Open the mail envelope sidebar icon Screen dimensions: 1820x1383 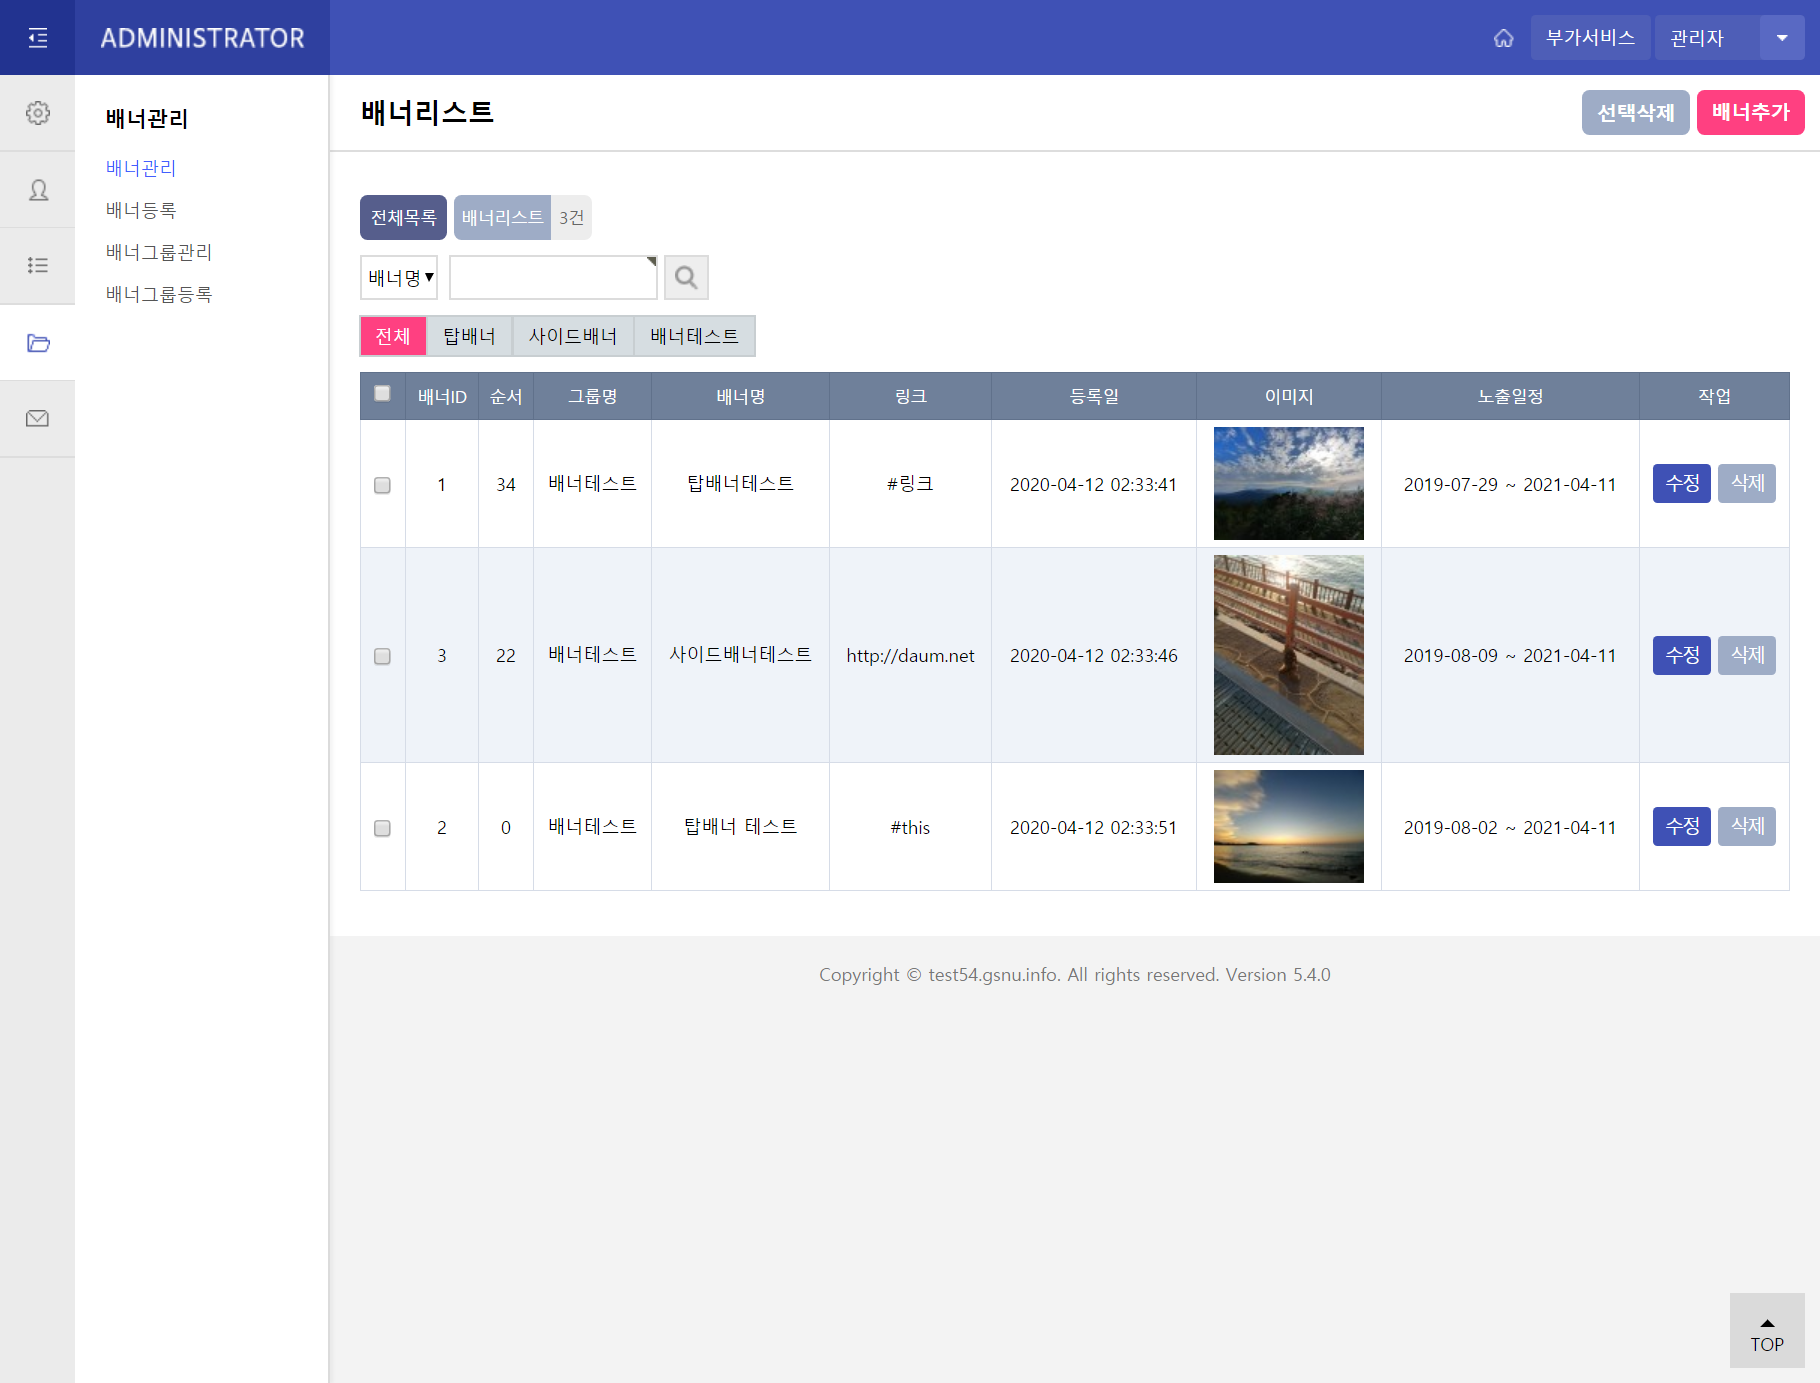38,418
